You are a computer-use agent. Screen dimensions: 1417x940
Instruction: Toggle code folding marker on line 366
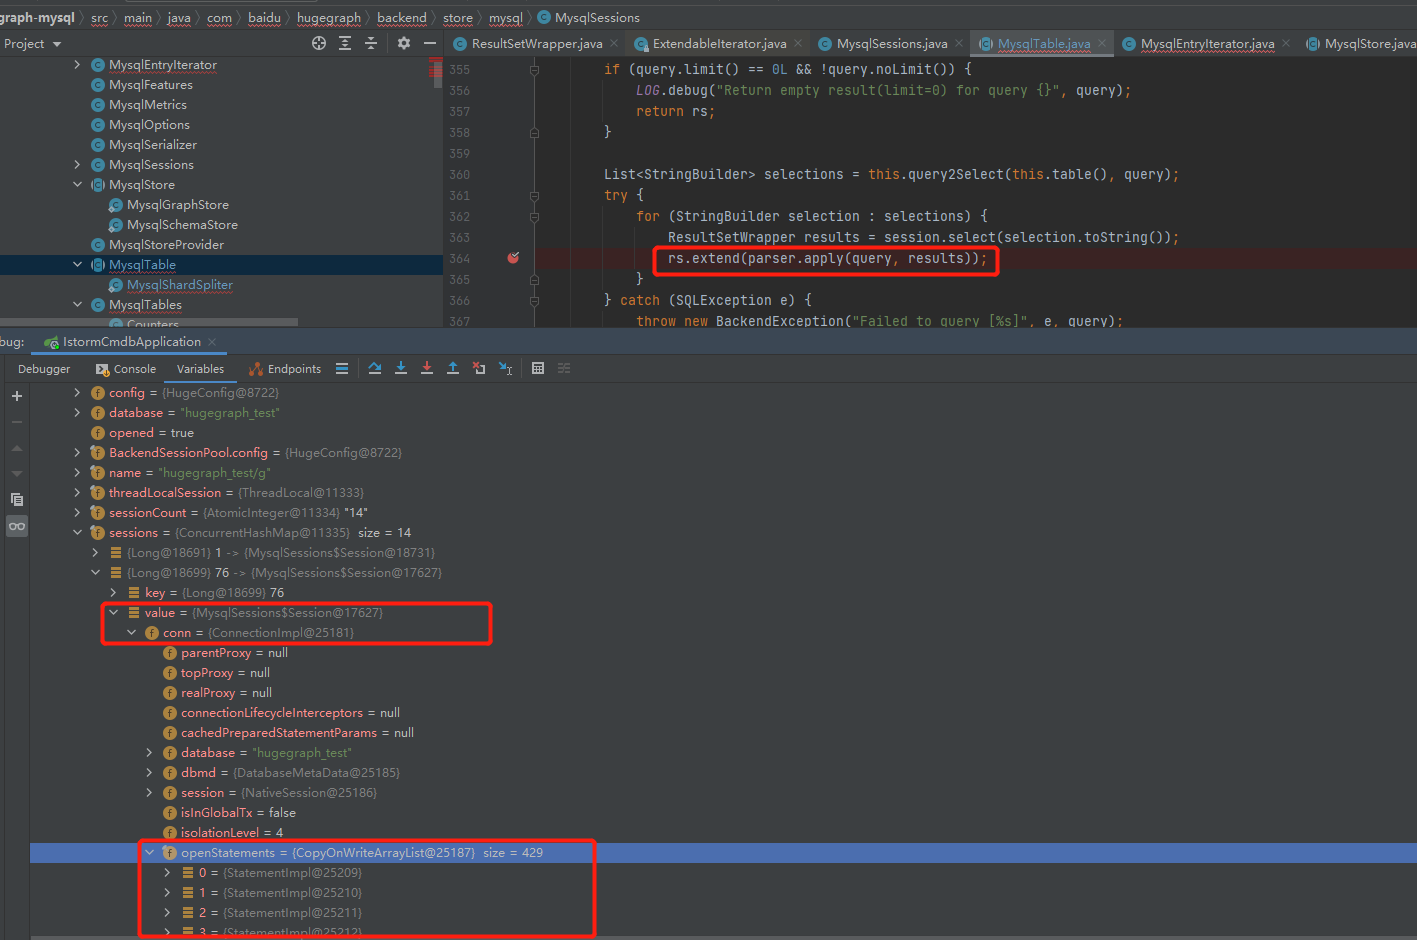pos(534,300)
